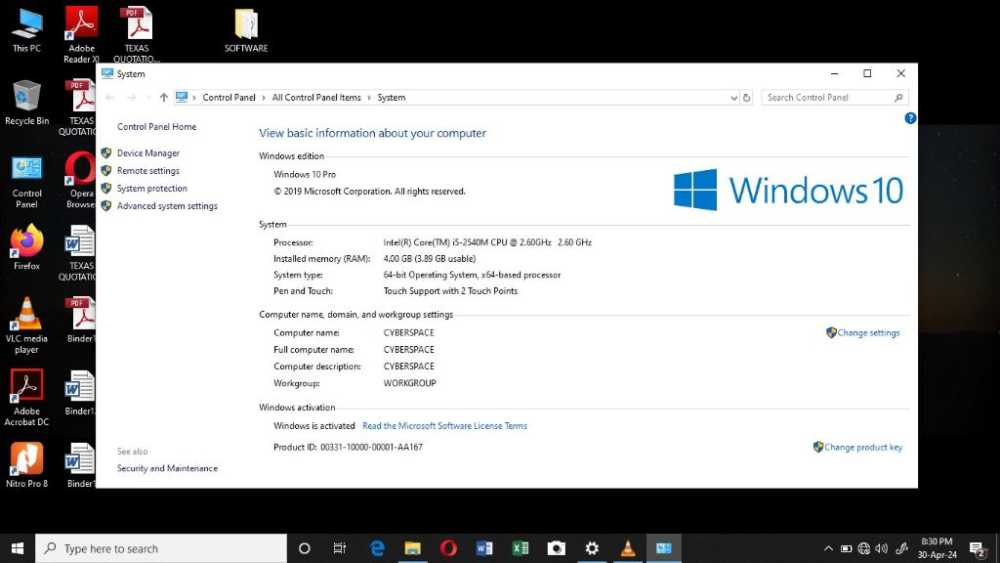Select Recycle Bin desktop icon
1000x563 pixels.
tap(26, 103)
